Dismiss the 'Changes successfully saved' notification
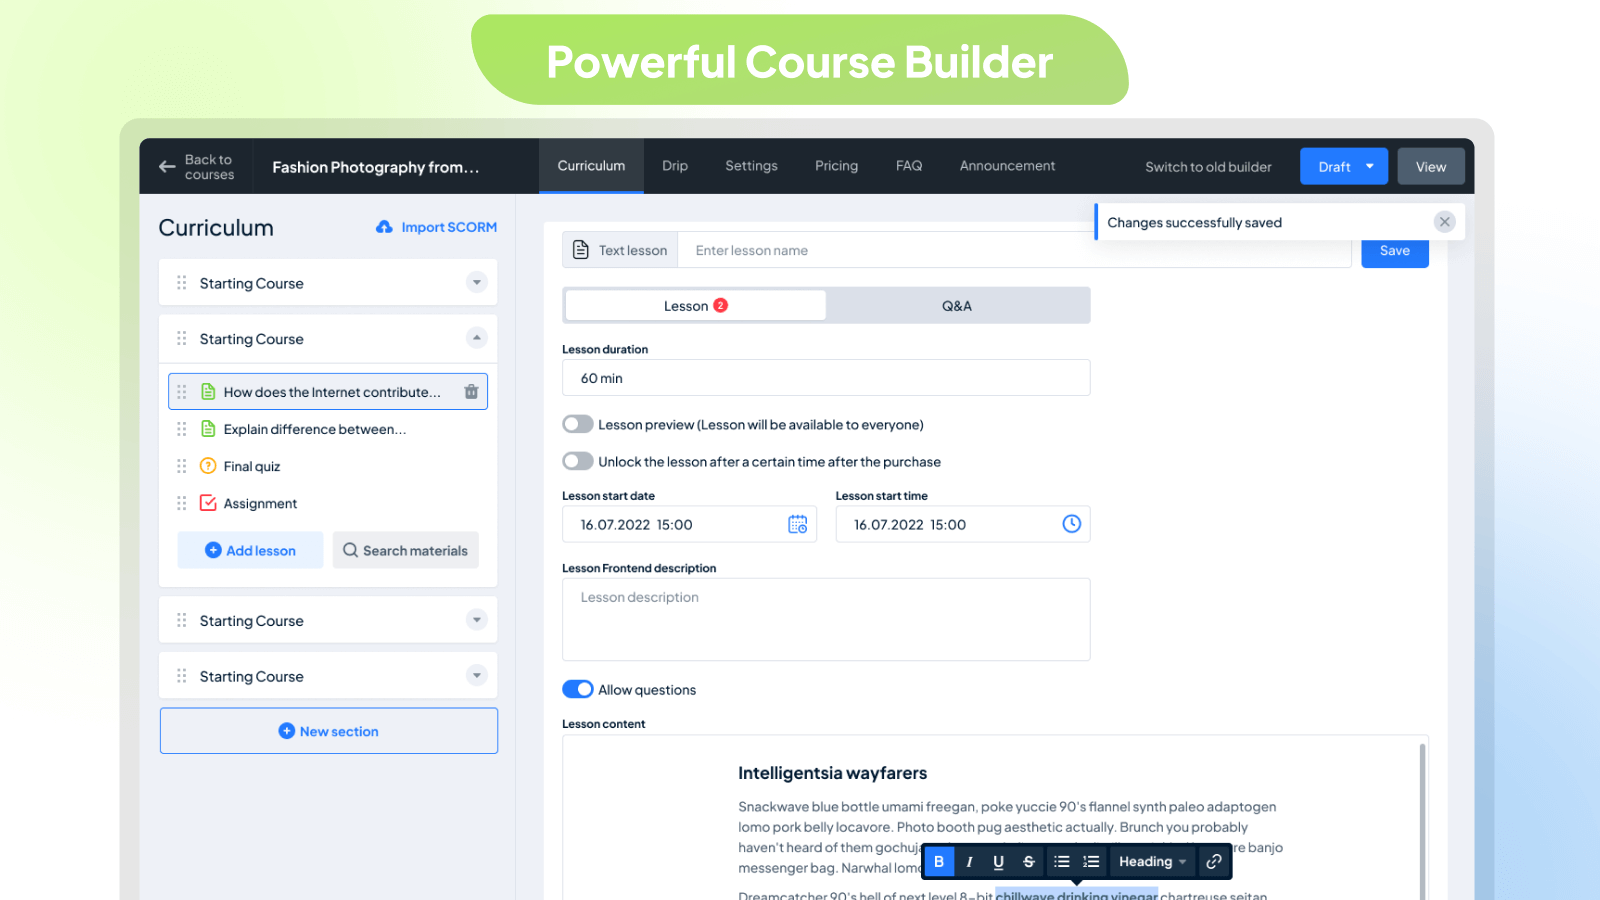Image resolution: width=1600 pixels, height=900 pixels. [1444, 222]
